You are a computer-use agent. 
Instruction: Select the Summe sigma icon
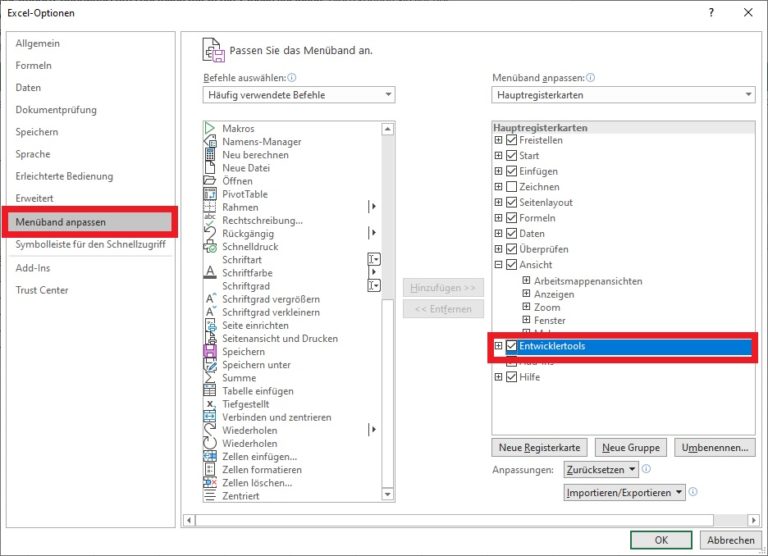point(210,378)
